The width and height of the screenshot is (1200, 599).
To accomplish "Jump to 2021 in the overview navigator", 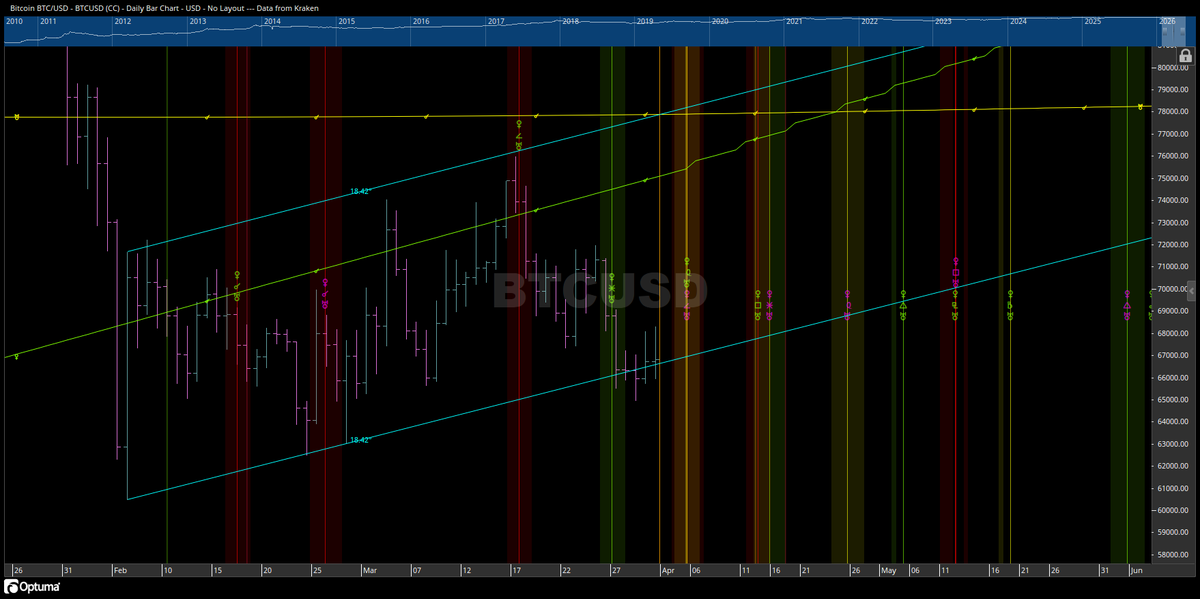I will [794, 20].
